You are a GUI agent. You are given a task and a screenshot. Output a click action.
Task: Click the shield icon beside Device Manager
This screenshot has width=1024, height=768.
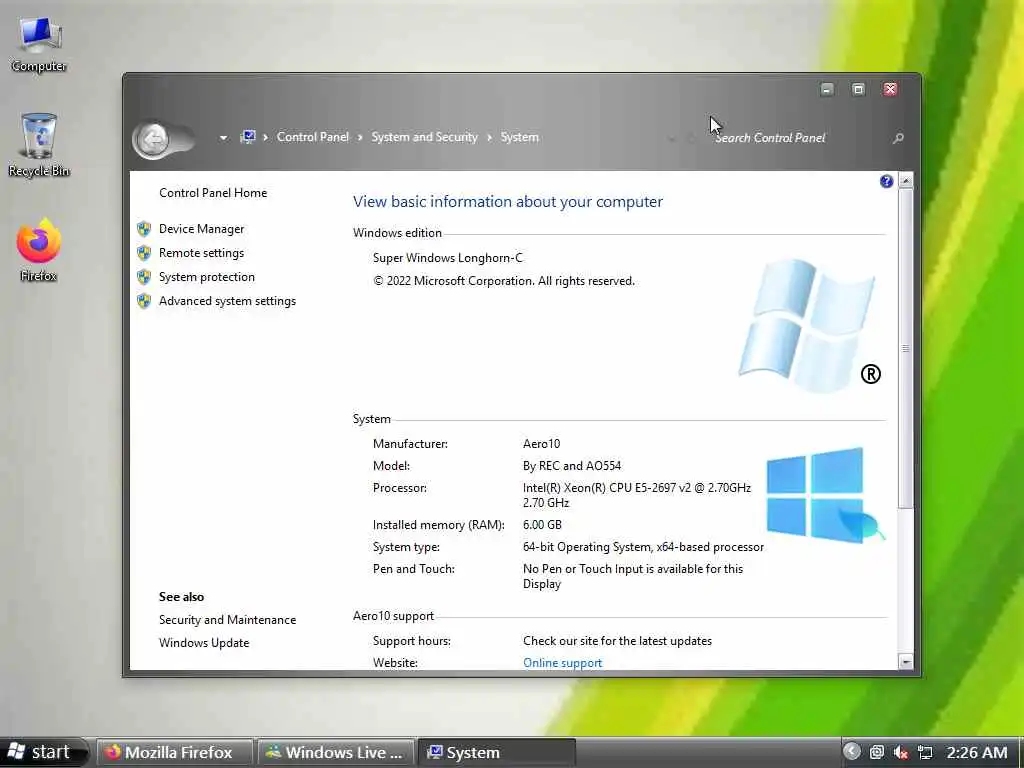tap(144, 229)
